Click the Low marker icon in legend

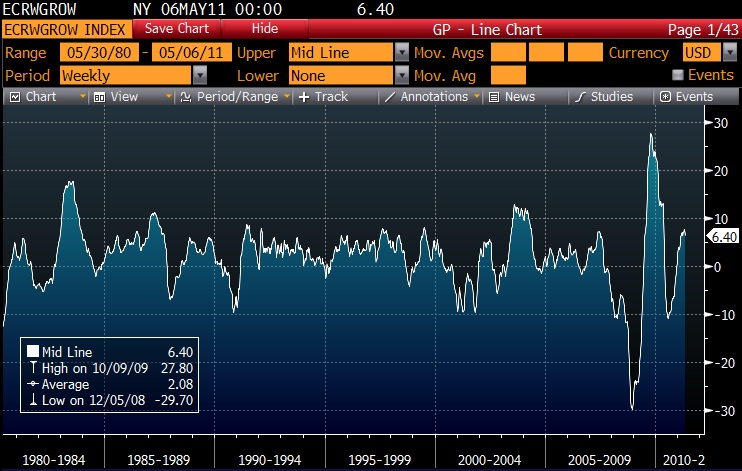pos(33,400)
